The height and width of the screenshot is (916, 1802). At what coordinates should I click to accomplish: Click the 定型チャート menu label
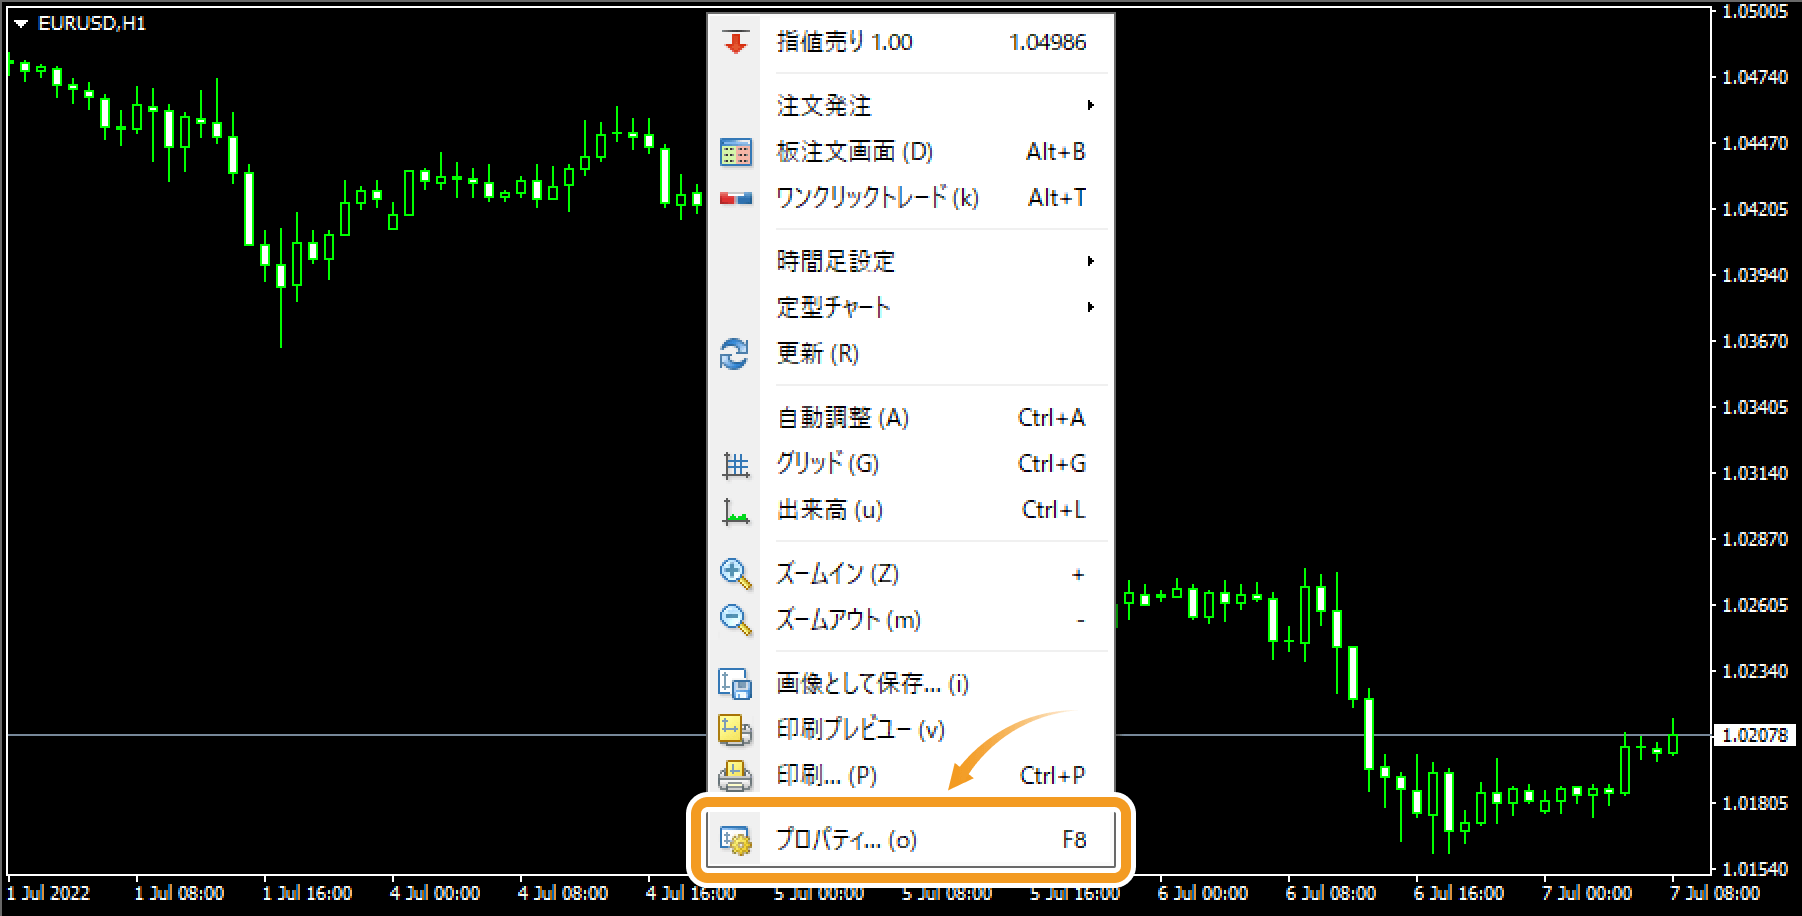coord(833,308)
